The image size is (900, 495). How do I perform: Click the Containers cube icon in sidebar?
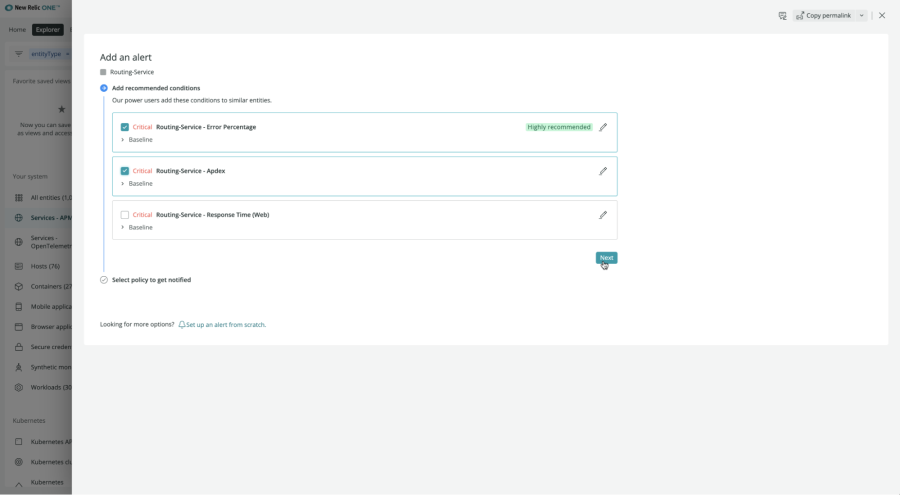pos(19,286)
